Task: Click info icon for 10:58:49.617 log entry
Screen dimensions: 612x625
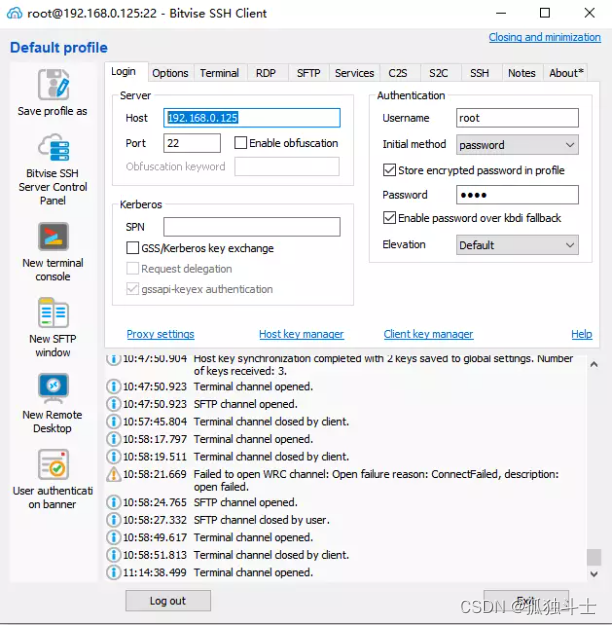Action: pyautogui.click(x=114, y=537)
